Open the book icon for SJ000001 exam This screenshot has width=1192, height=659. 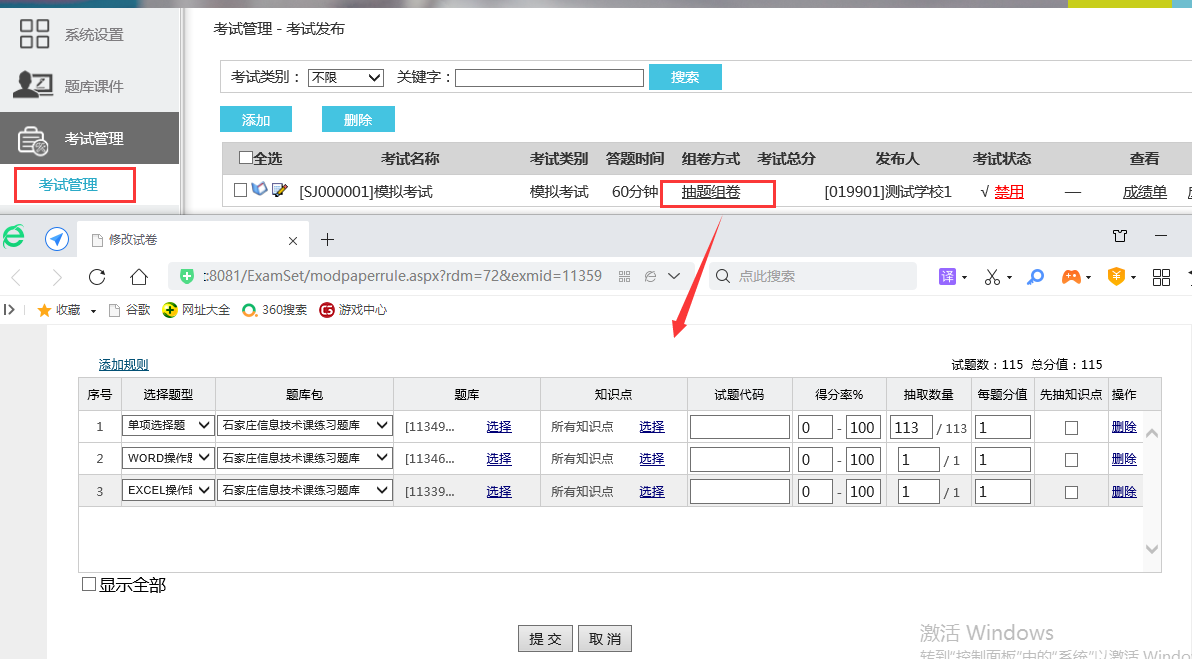[259, 189]
